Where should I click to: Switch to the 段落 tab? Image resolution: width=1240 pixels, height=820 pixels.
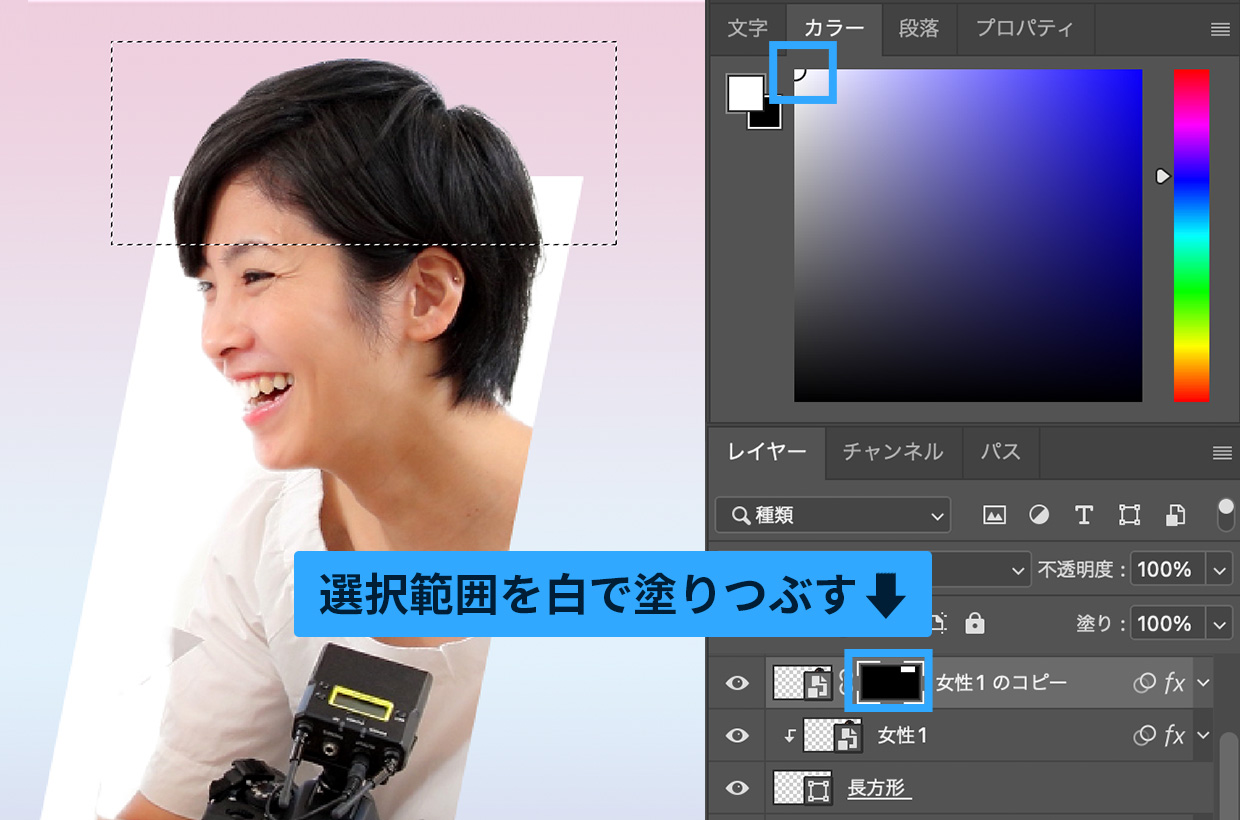[919, 28]
